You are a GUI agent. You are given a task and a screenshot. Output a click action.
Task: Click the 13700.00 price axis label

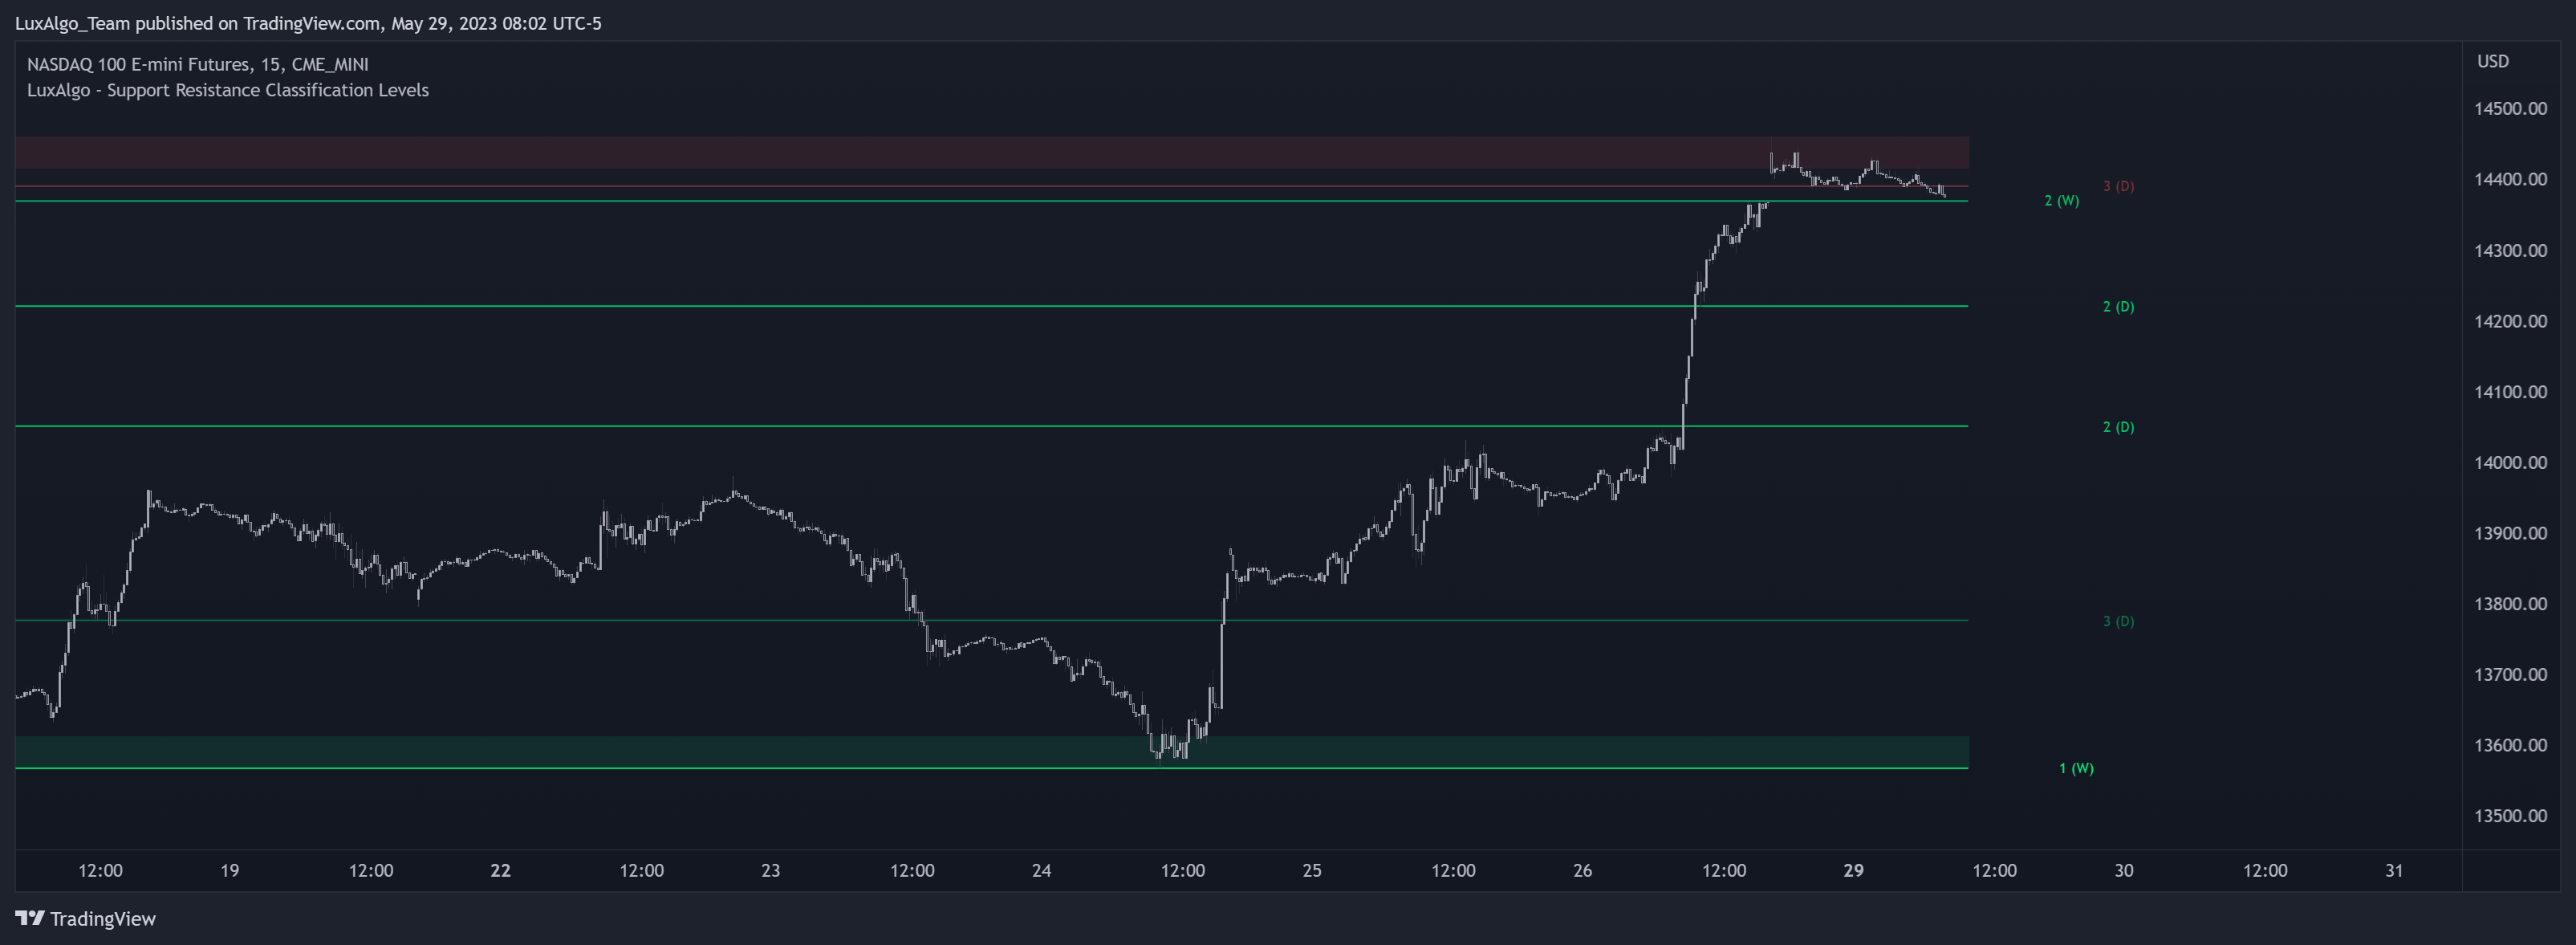coord(2510,675)
